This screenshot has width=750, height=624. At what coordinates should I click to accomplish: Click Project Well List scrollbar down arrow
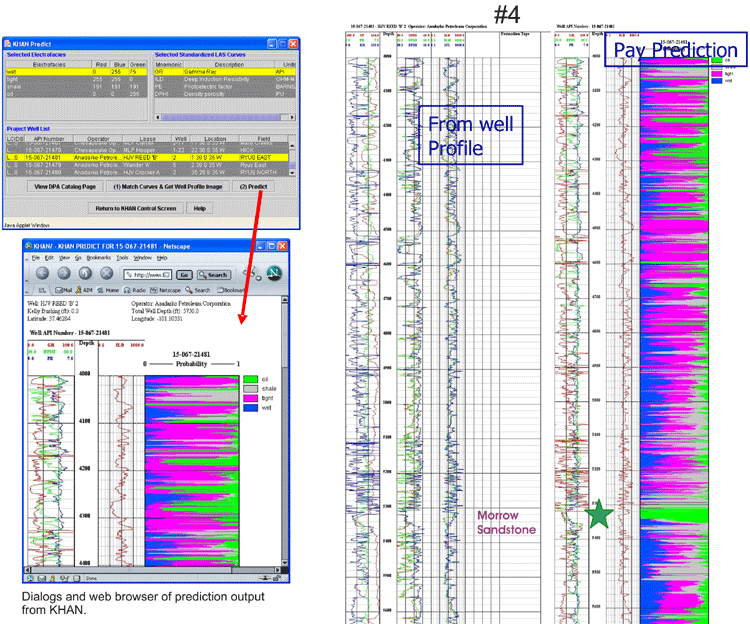coord(292,173)
